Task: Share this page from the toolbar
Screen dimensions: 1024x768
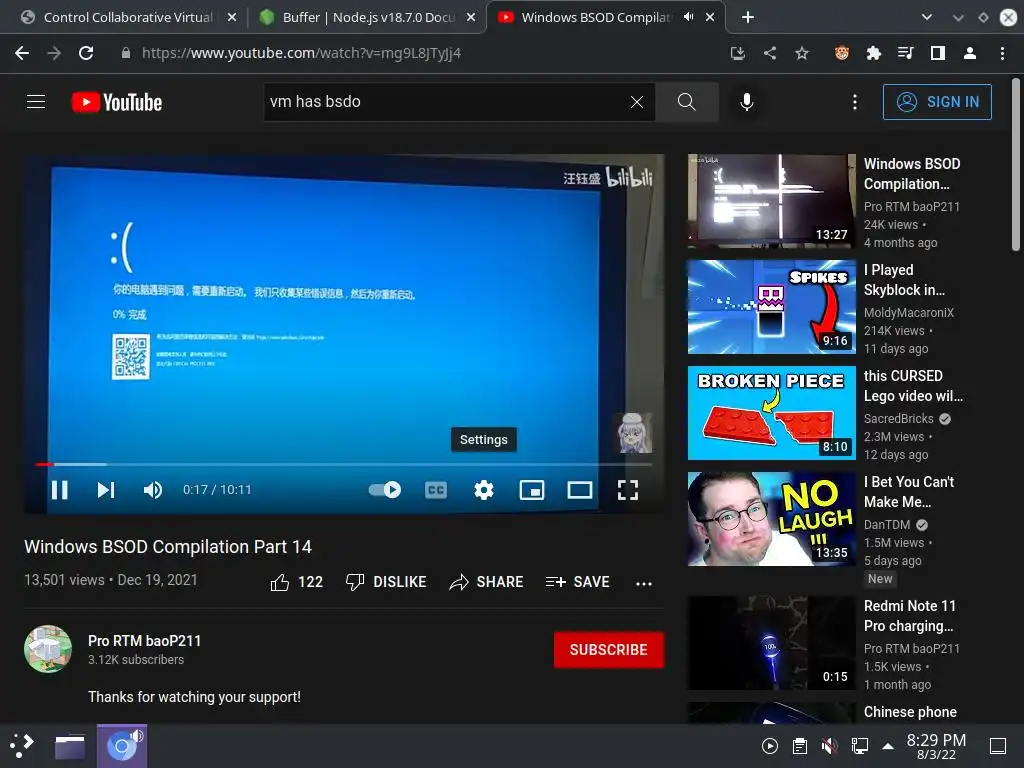Action: (x=770, y=53)
